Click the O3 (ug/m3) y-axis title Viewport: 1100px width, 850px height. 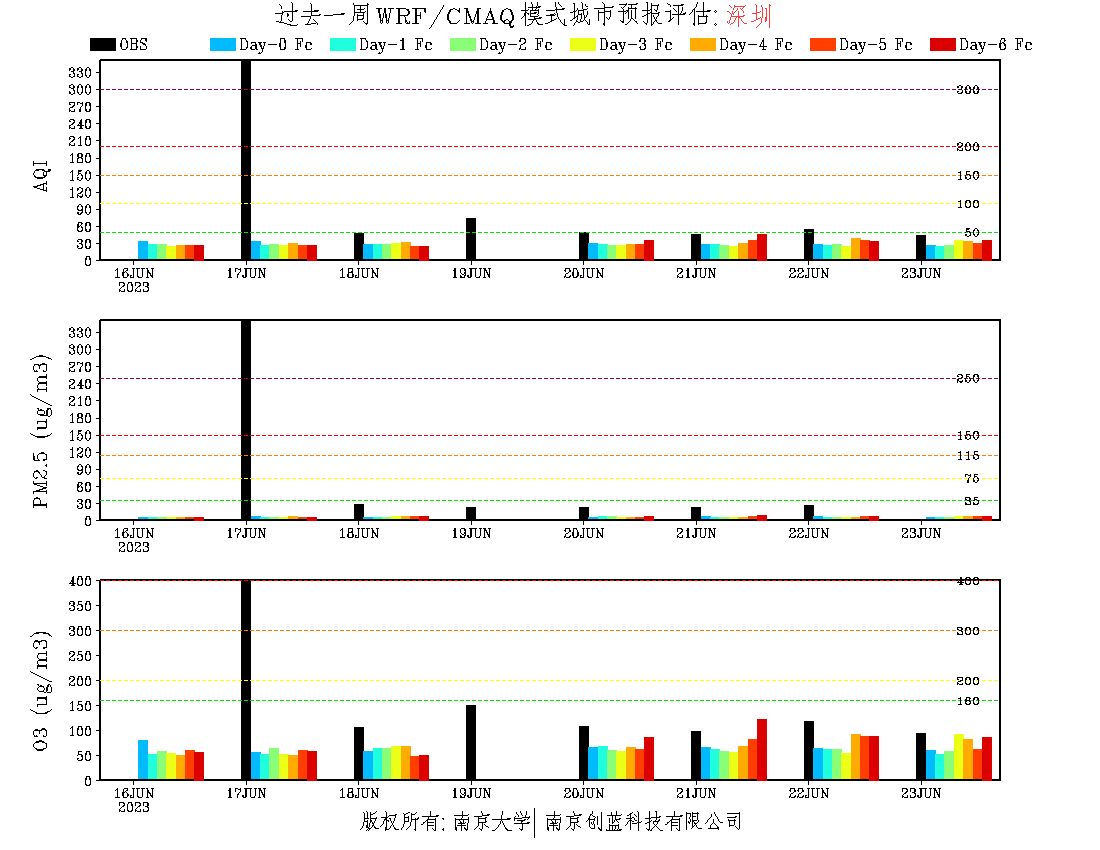(42, 689)
